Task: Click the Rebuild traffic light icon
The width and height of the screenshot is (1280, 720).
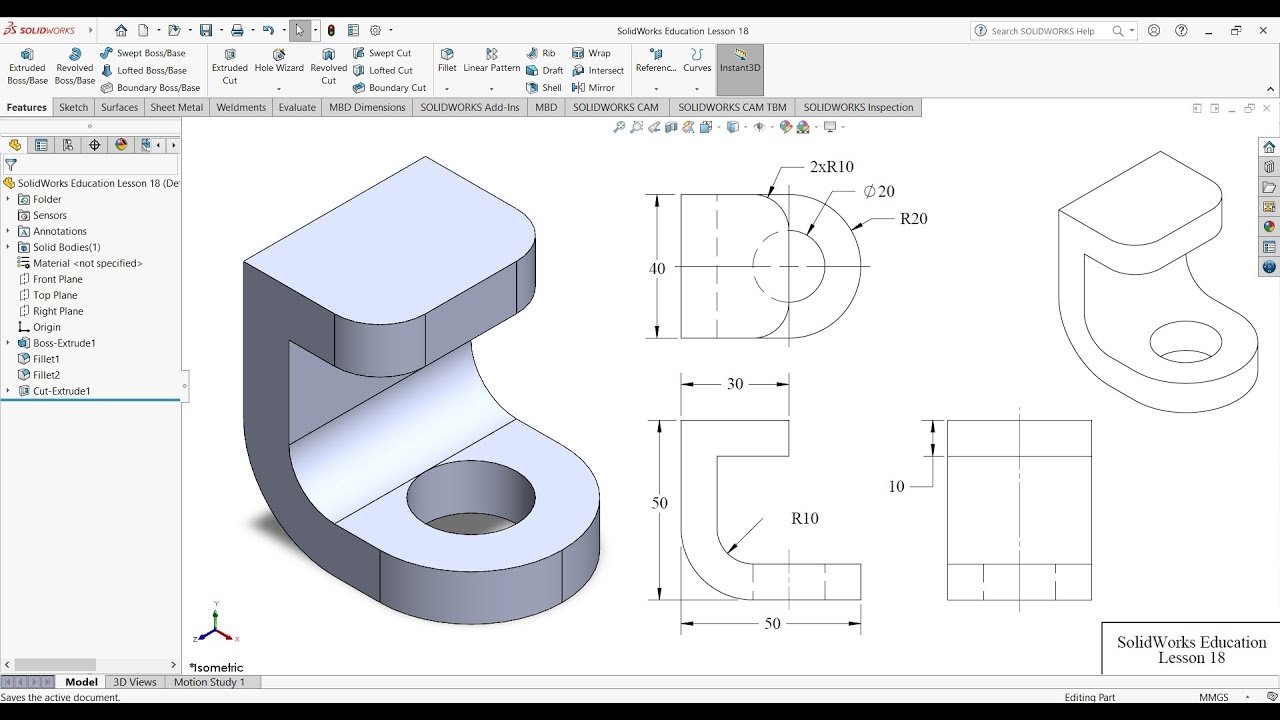Action: [331, 31]
